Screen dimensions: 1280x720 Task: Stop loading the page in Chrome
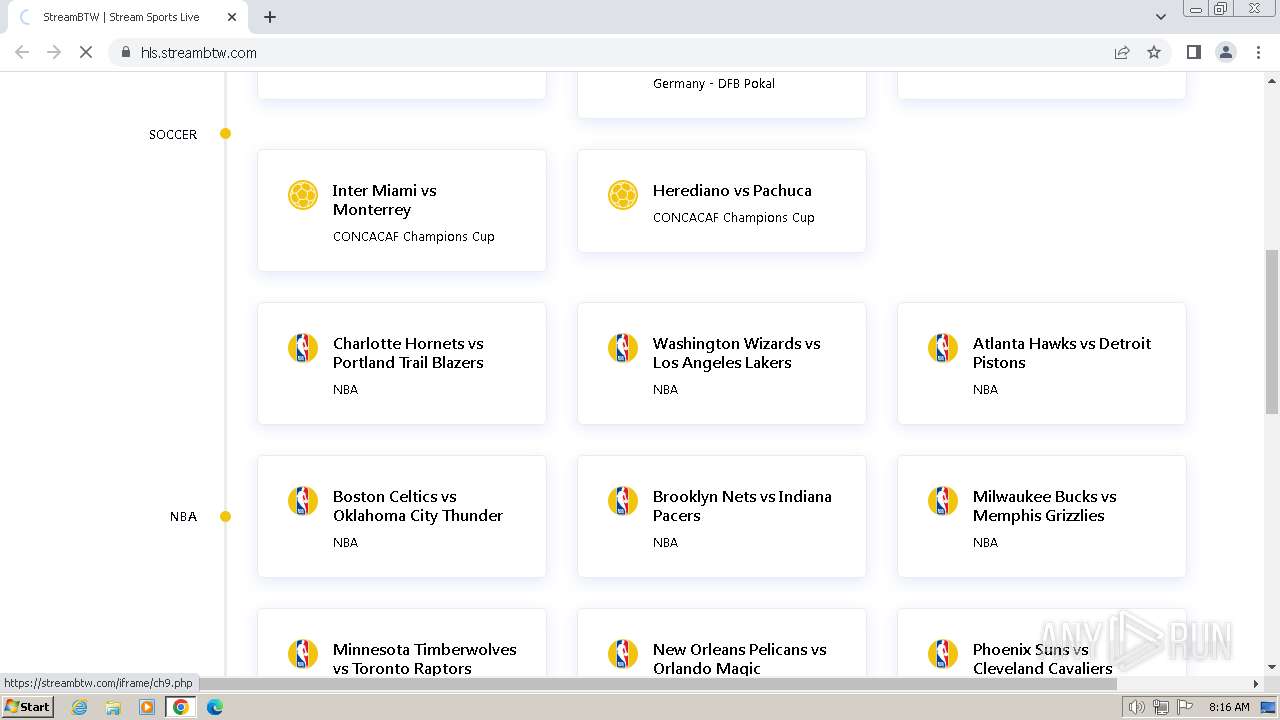point(86,52)
